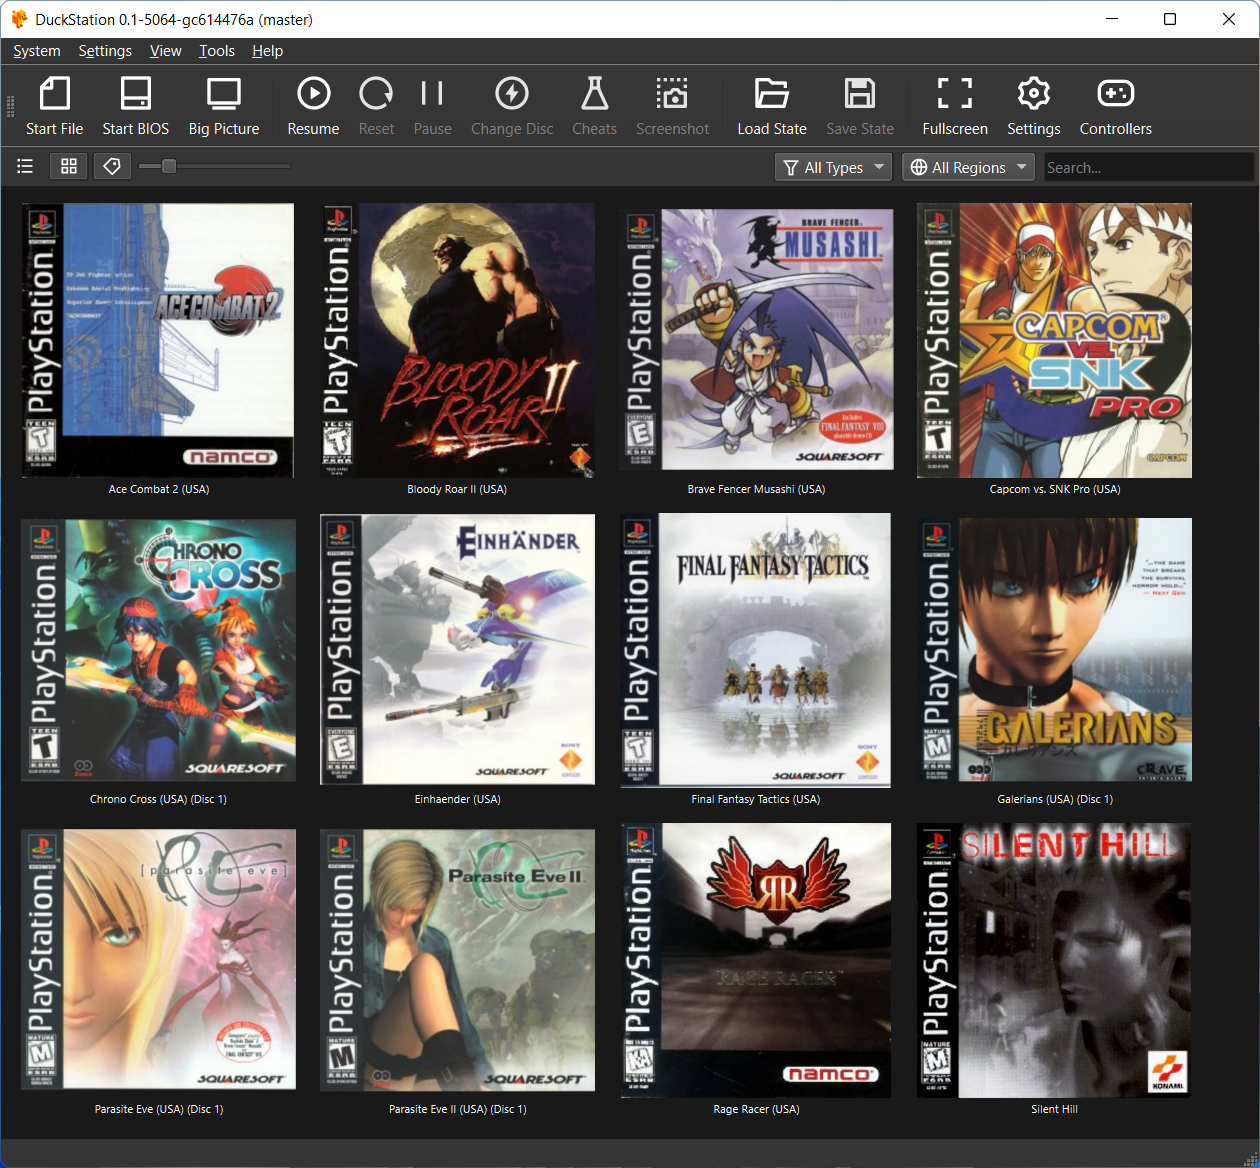Click the Reset toolbar icon
1260x1168 pixels.
click(x=376, y=94)
